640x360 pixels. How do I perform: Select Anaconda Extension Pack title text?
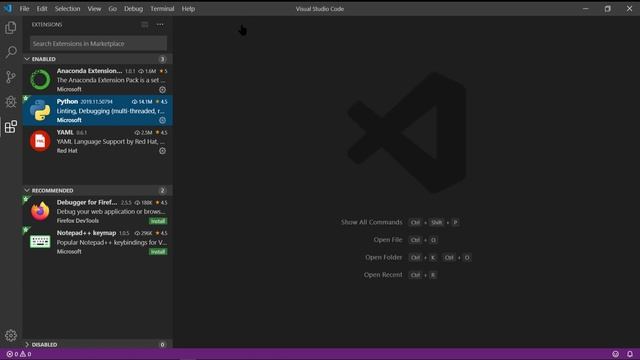coord(89,71)
